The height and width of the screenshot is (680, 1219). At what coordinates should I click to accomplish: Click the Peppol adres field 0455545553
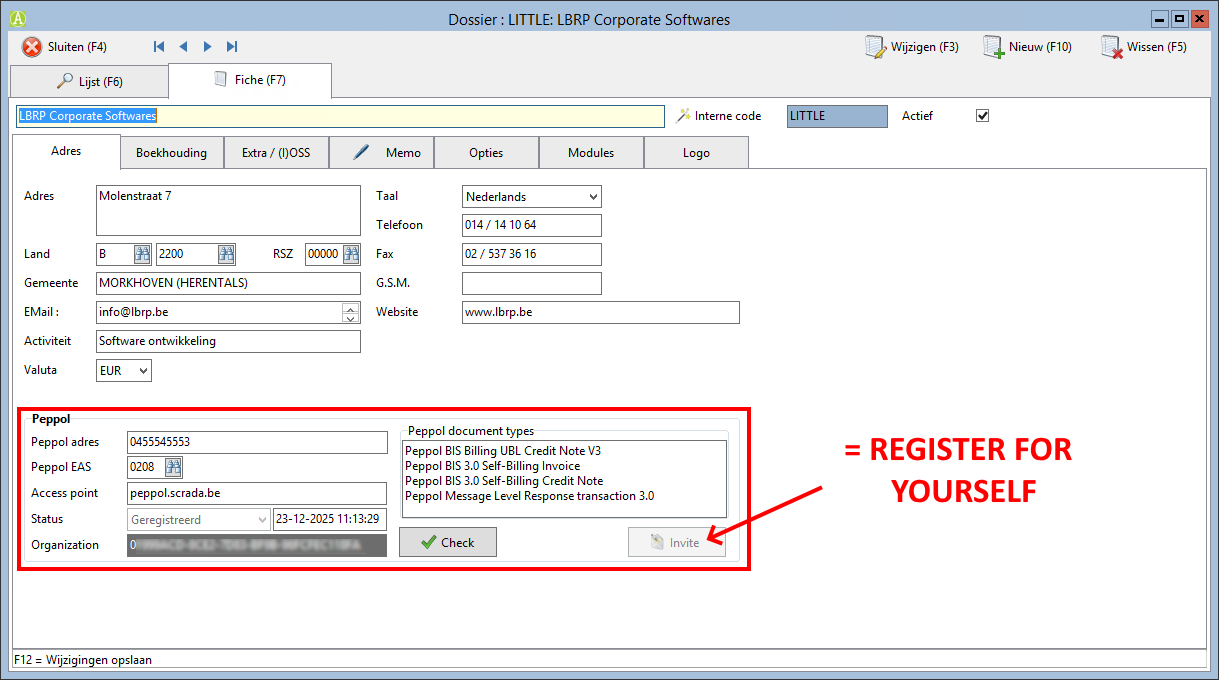(257, 442)
